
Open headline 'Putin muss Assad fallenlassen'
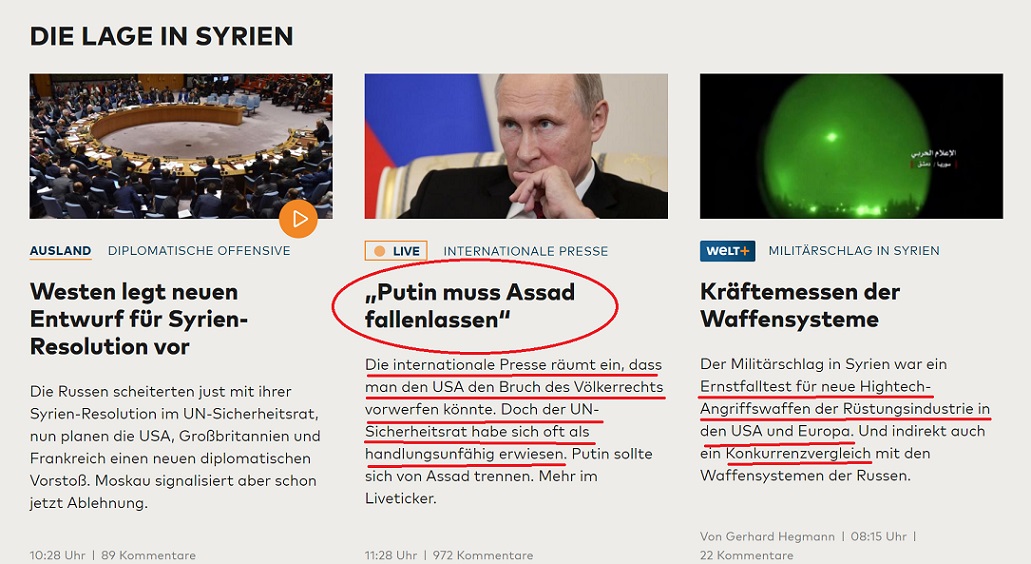(x=469, y=305)
